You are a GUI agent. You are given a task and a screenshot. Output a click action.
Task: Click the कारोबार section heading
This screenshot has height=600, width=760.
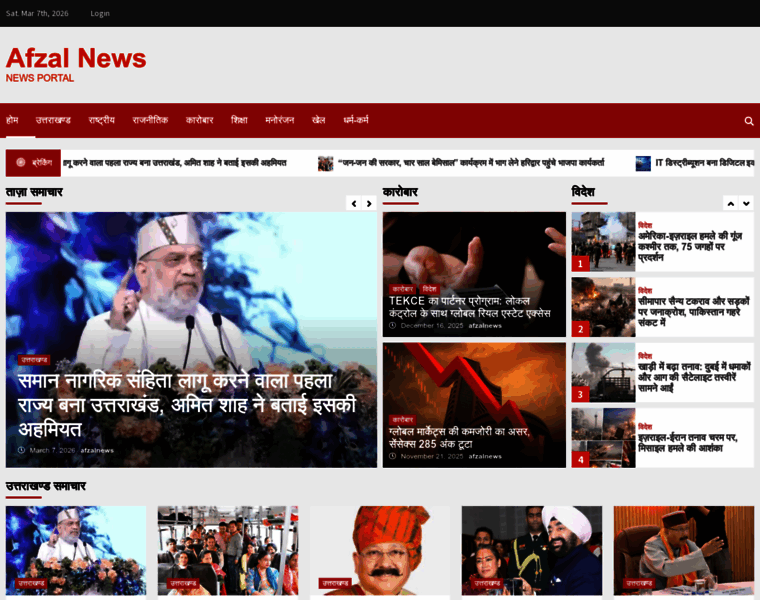click(400, 192)
